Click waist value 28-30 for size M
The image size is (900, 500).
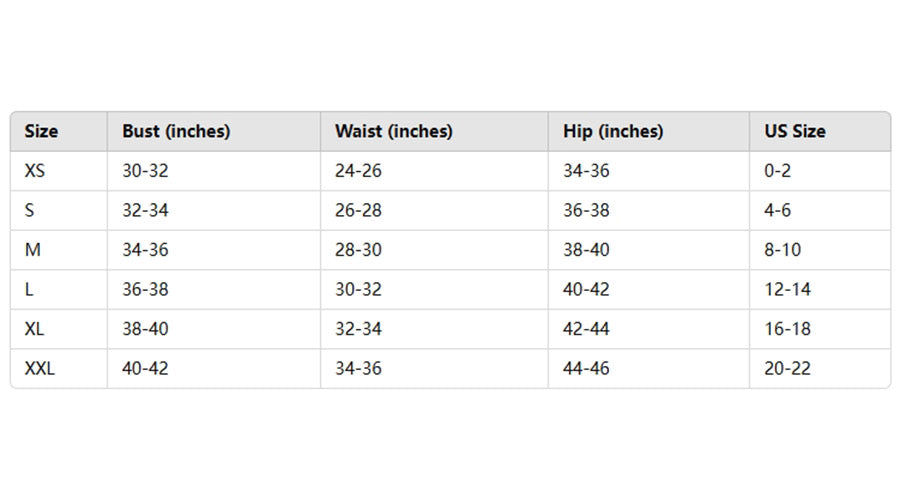coord(358,250)
